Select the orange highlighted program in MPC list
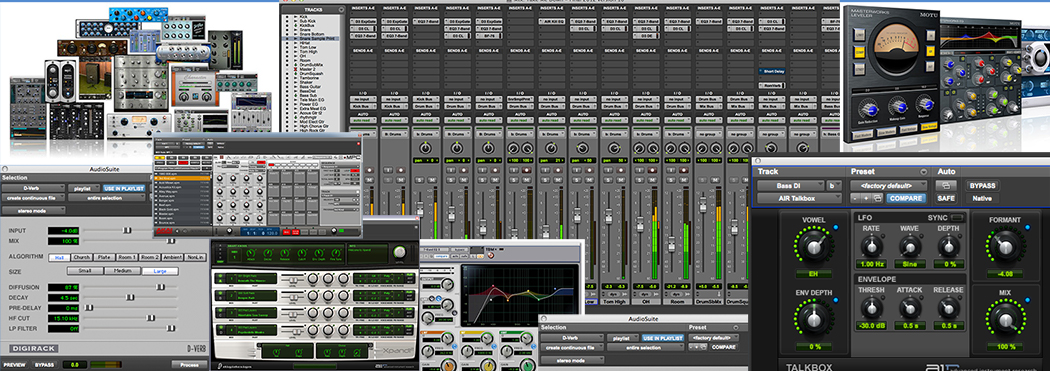The width and height of the screenshot is (1050, 371). tap(182, 178)
